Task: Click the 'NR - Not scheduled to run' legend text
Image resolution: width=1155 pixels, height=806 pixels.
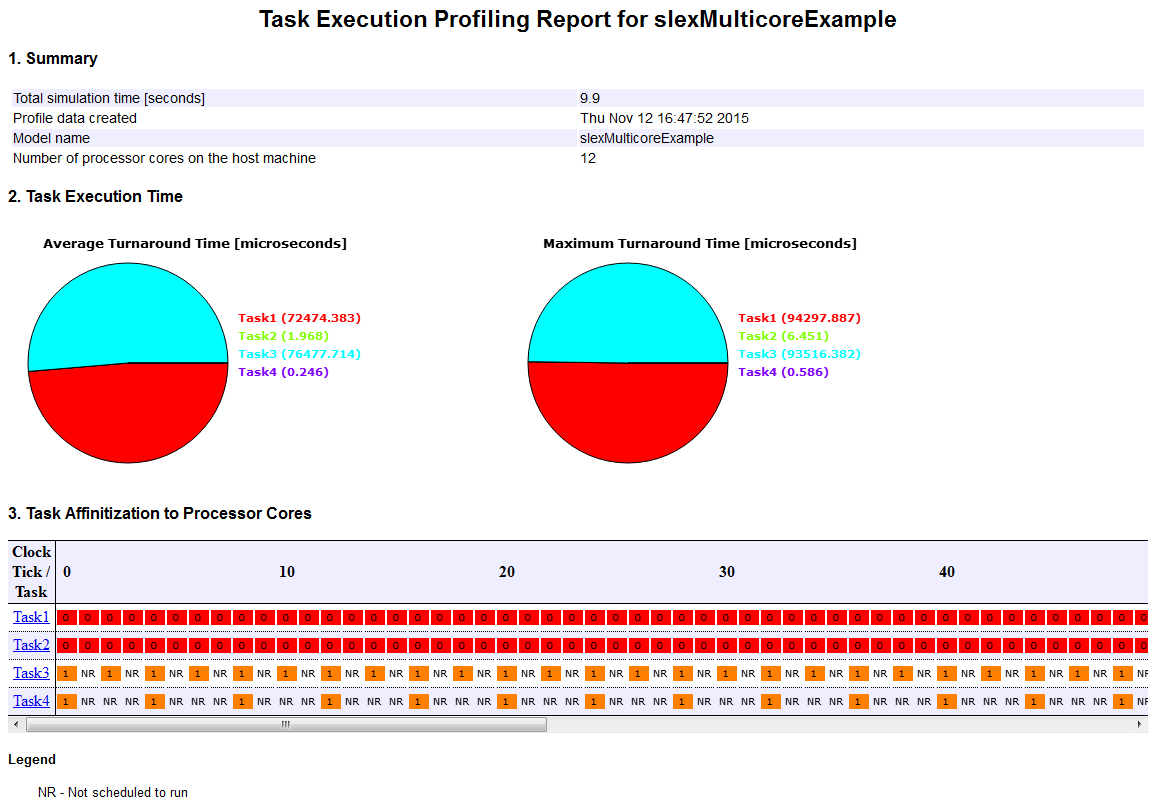Action: [113, 792]
